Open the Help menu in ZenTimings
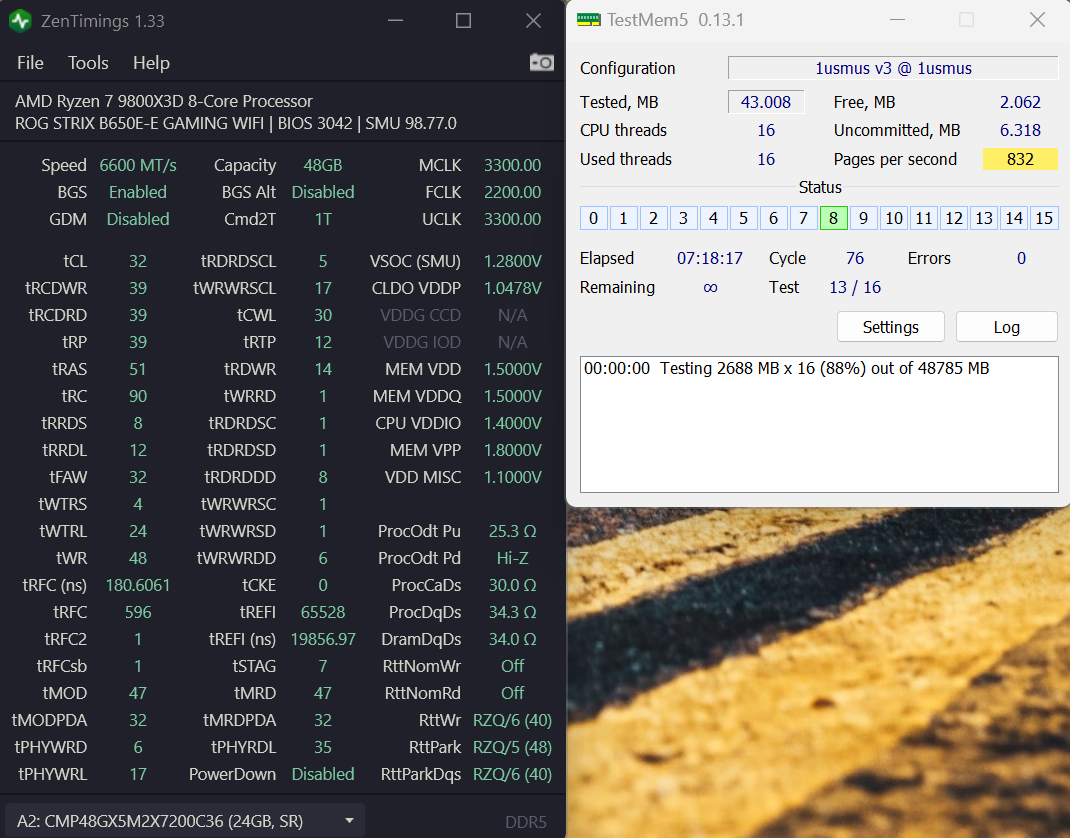1070x838 pixels. click(151, 63)
